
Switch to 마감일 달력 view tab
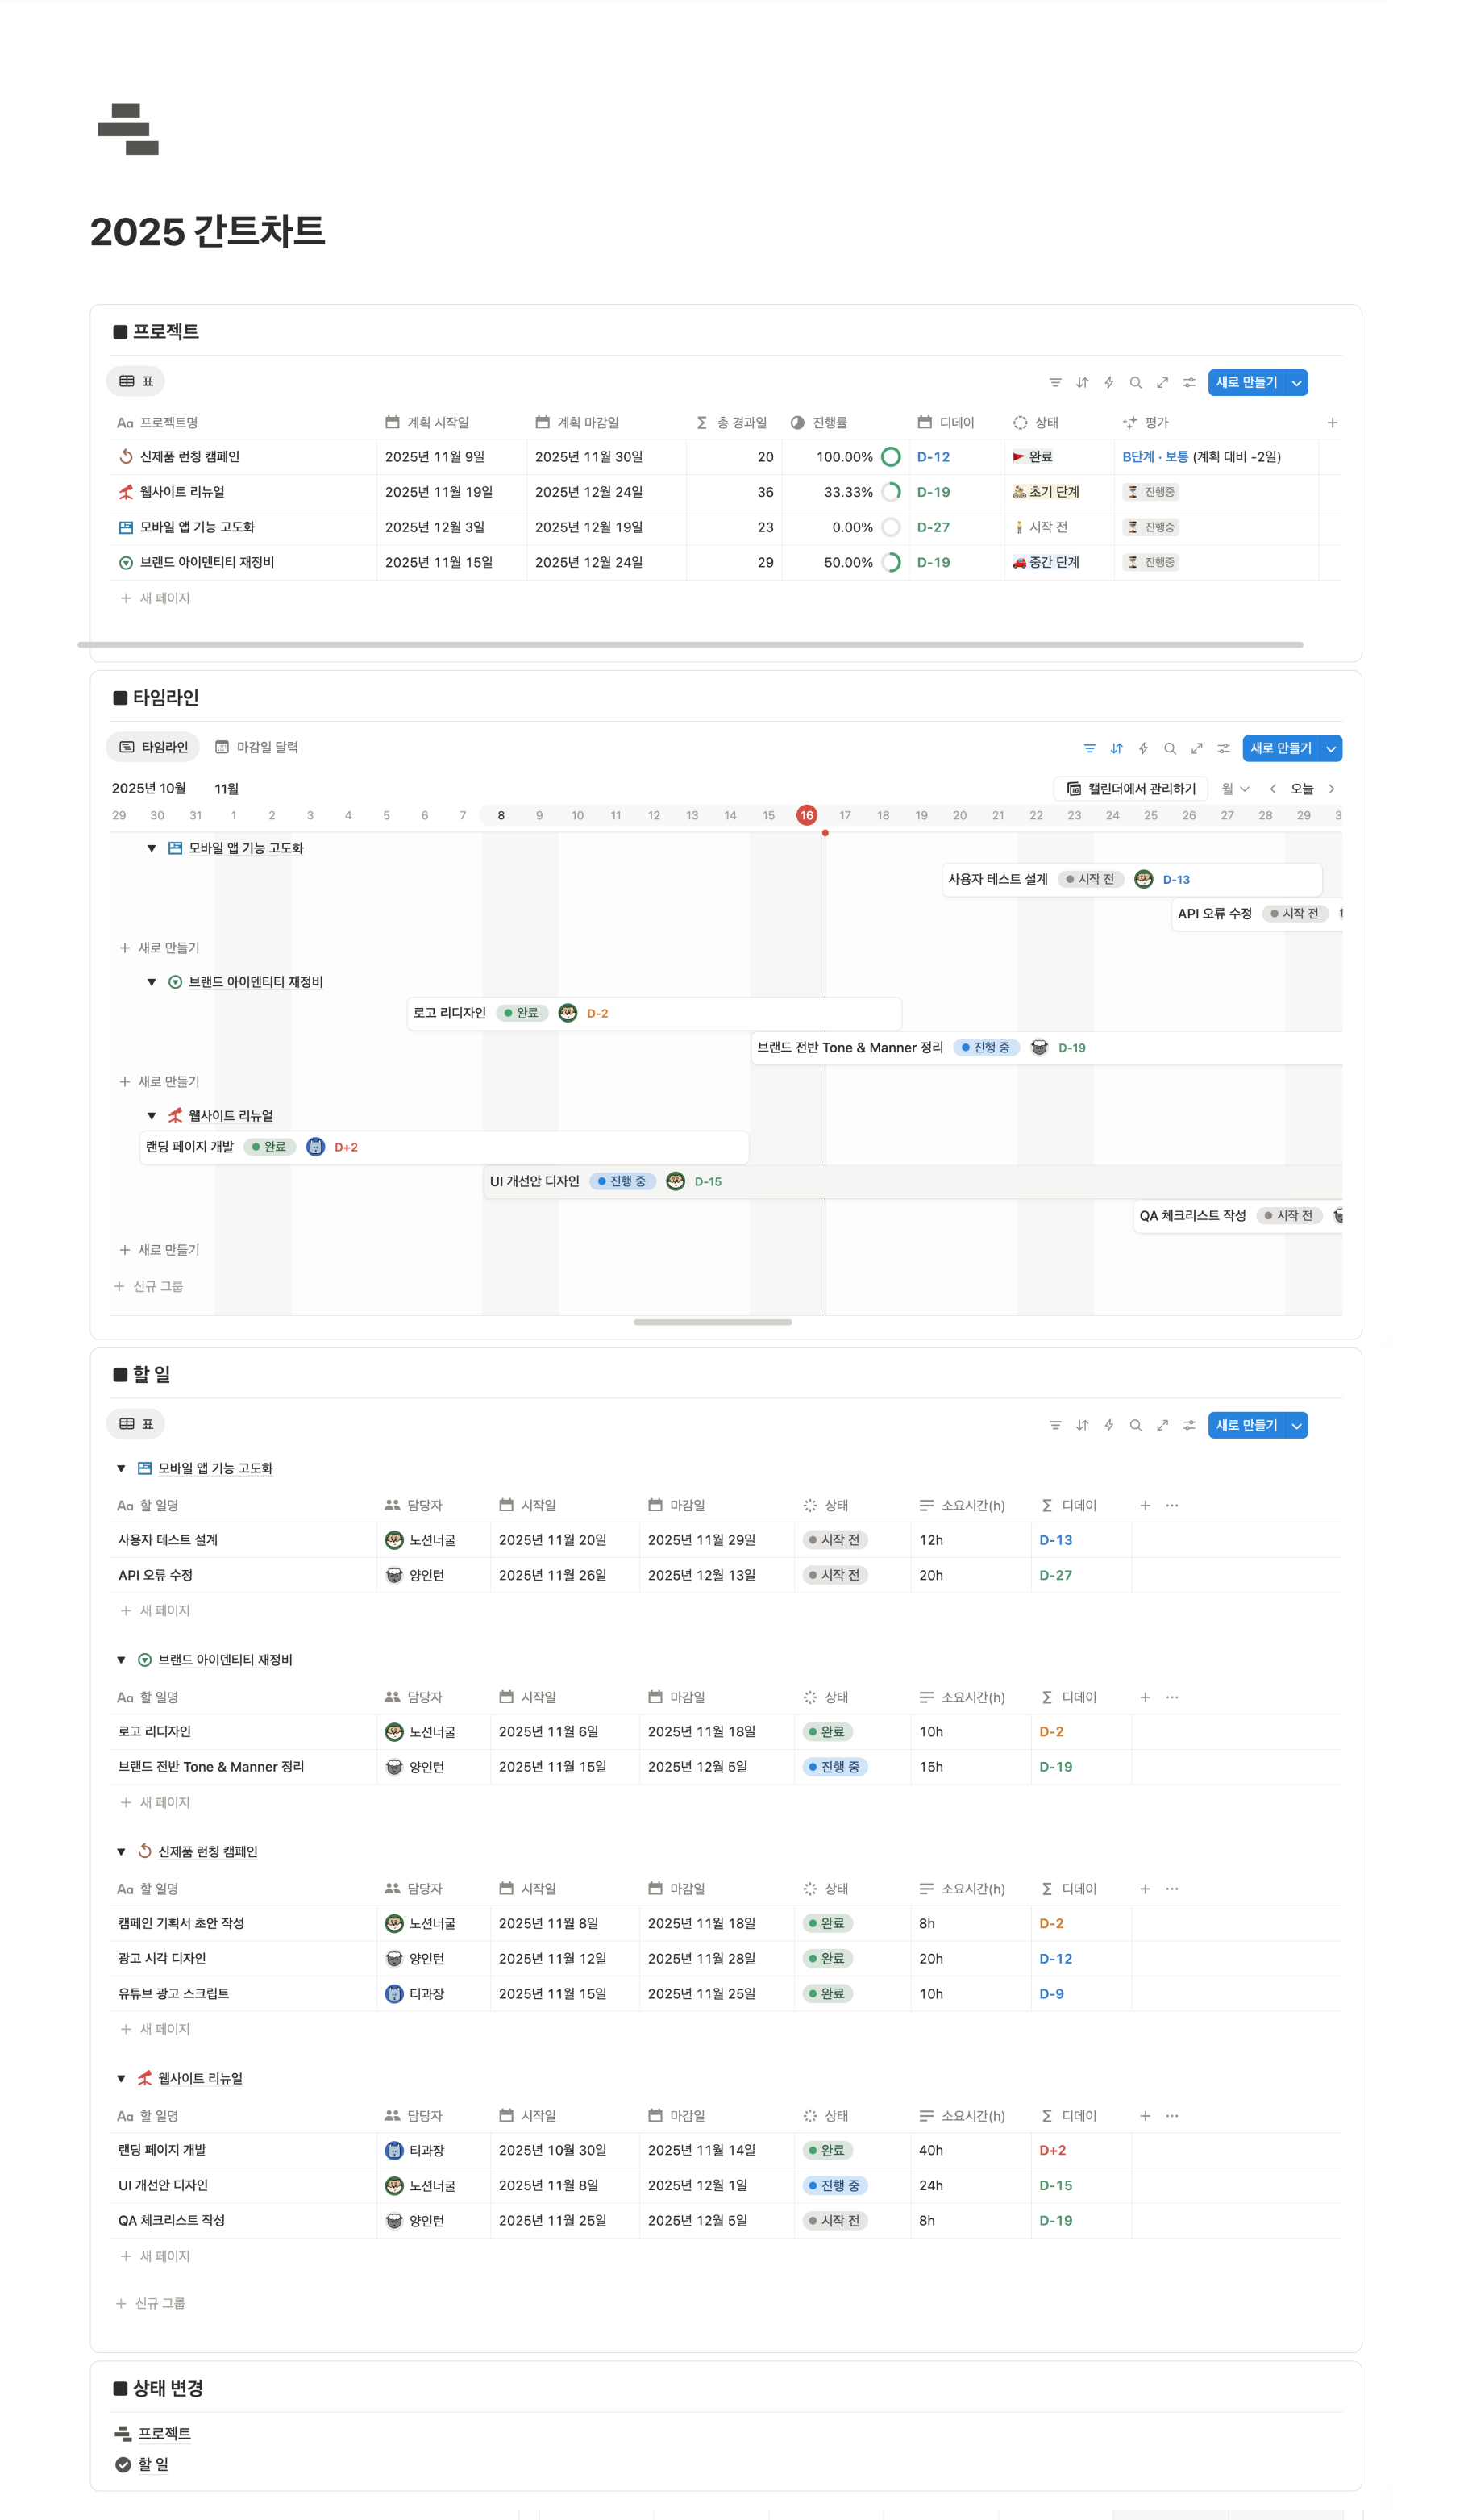click(x=257, y=747)
